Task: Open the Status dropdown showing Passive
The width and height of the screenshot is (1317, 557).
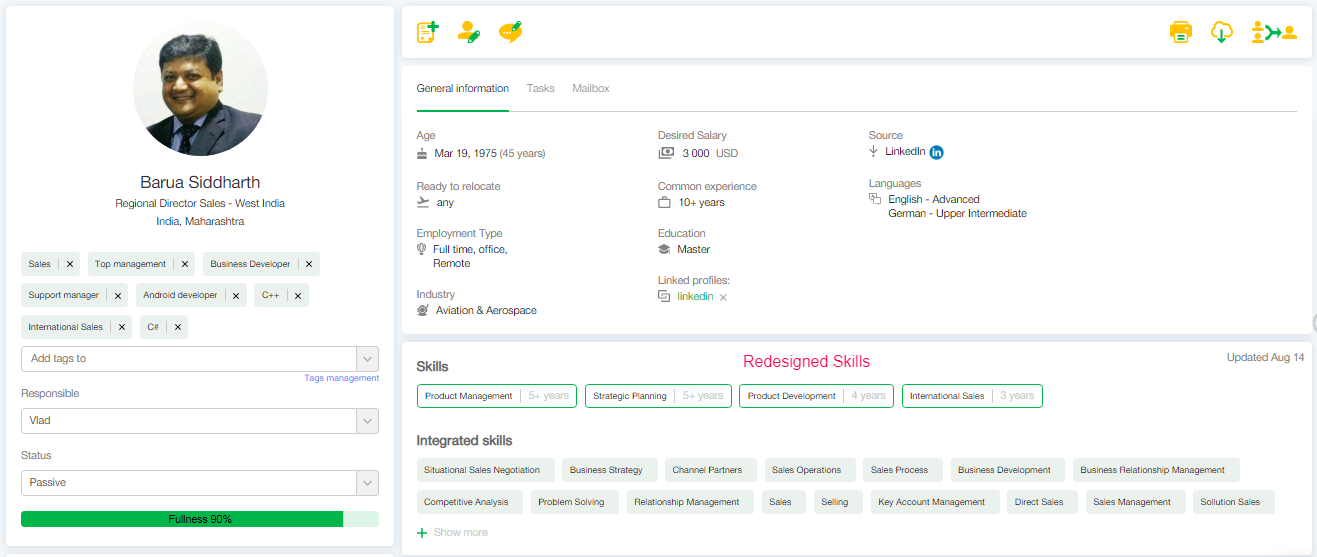Action: tap(367, 483)
